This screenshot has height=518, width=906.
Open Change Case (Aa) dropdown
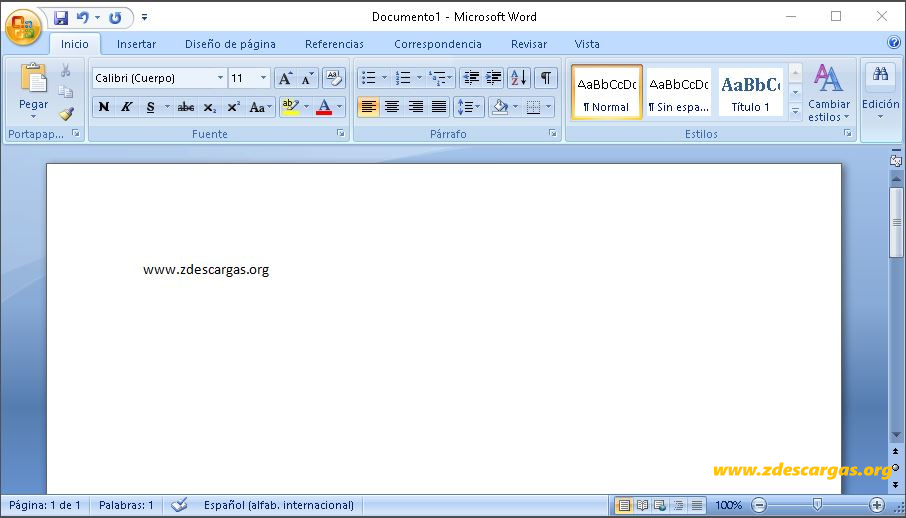[x=261, y=107]
